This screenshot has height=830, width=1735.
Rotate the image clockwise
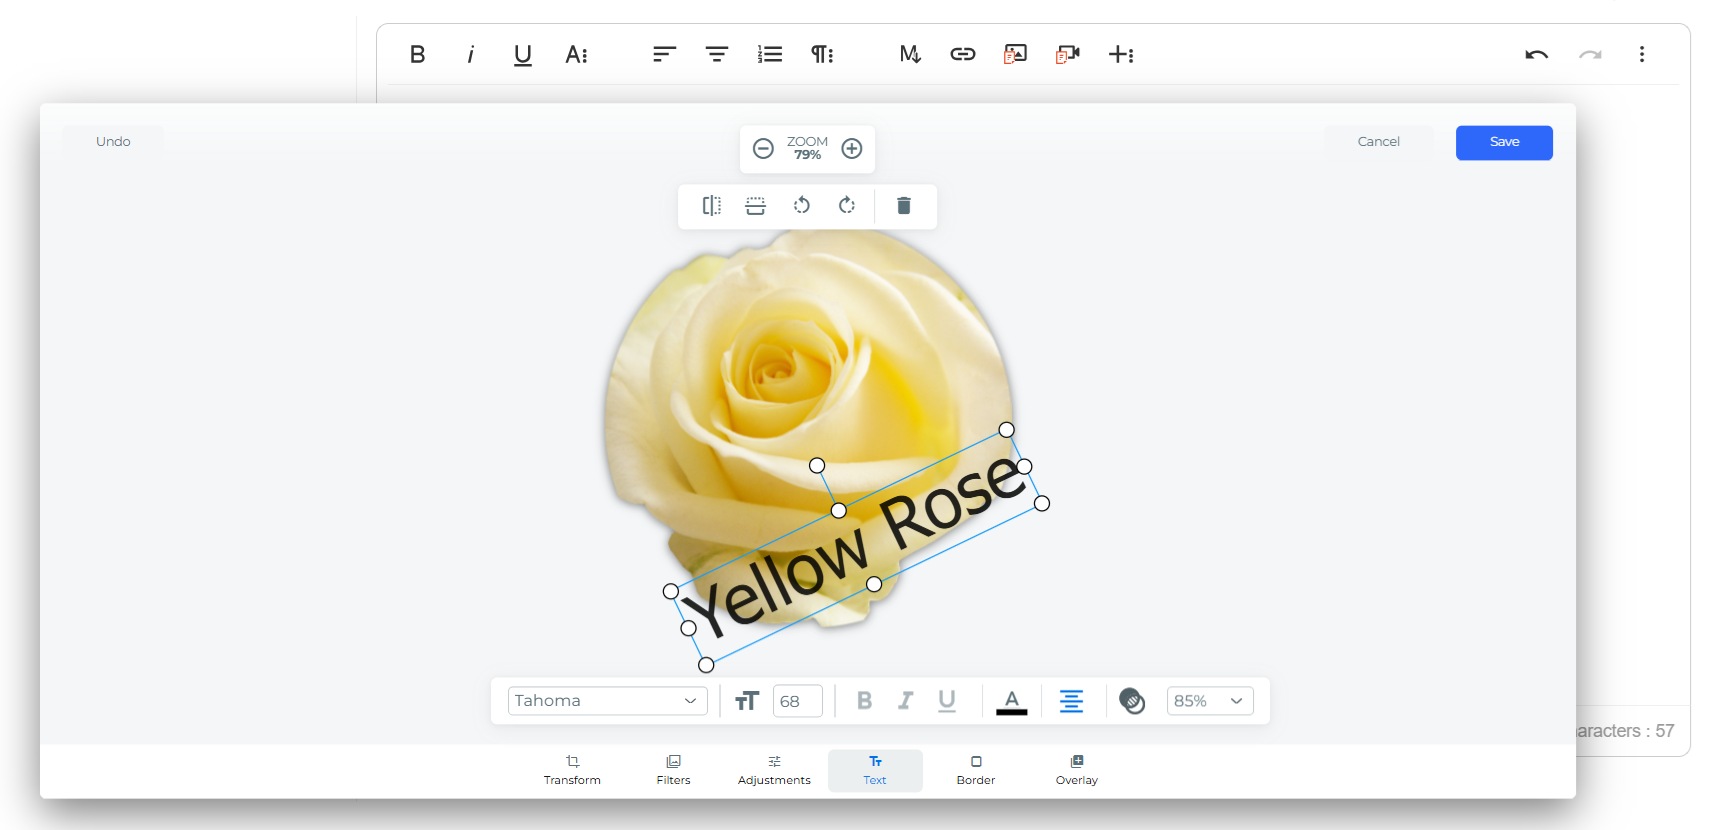[847, 206]
